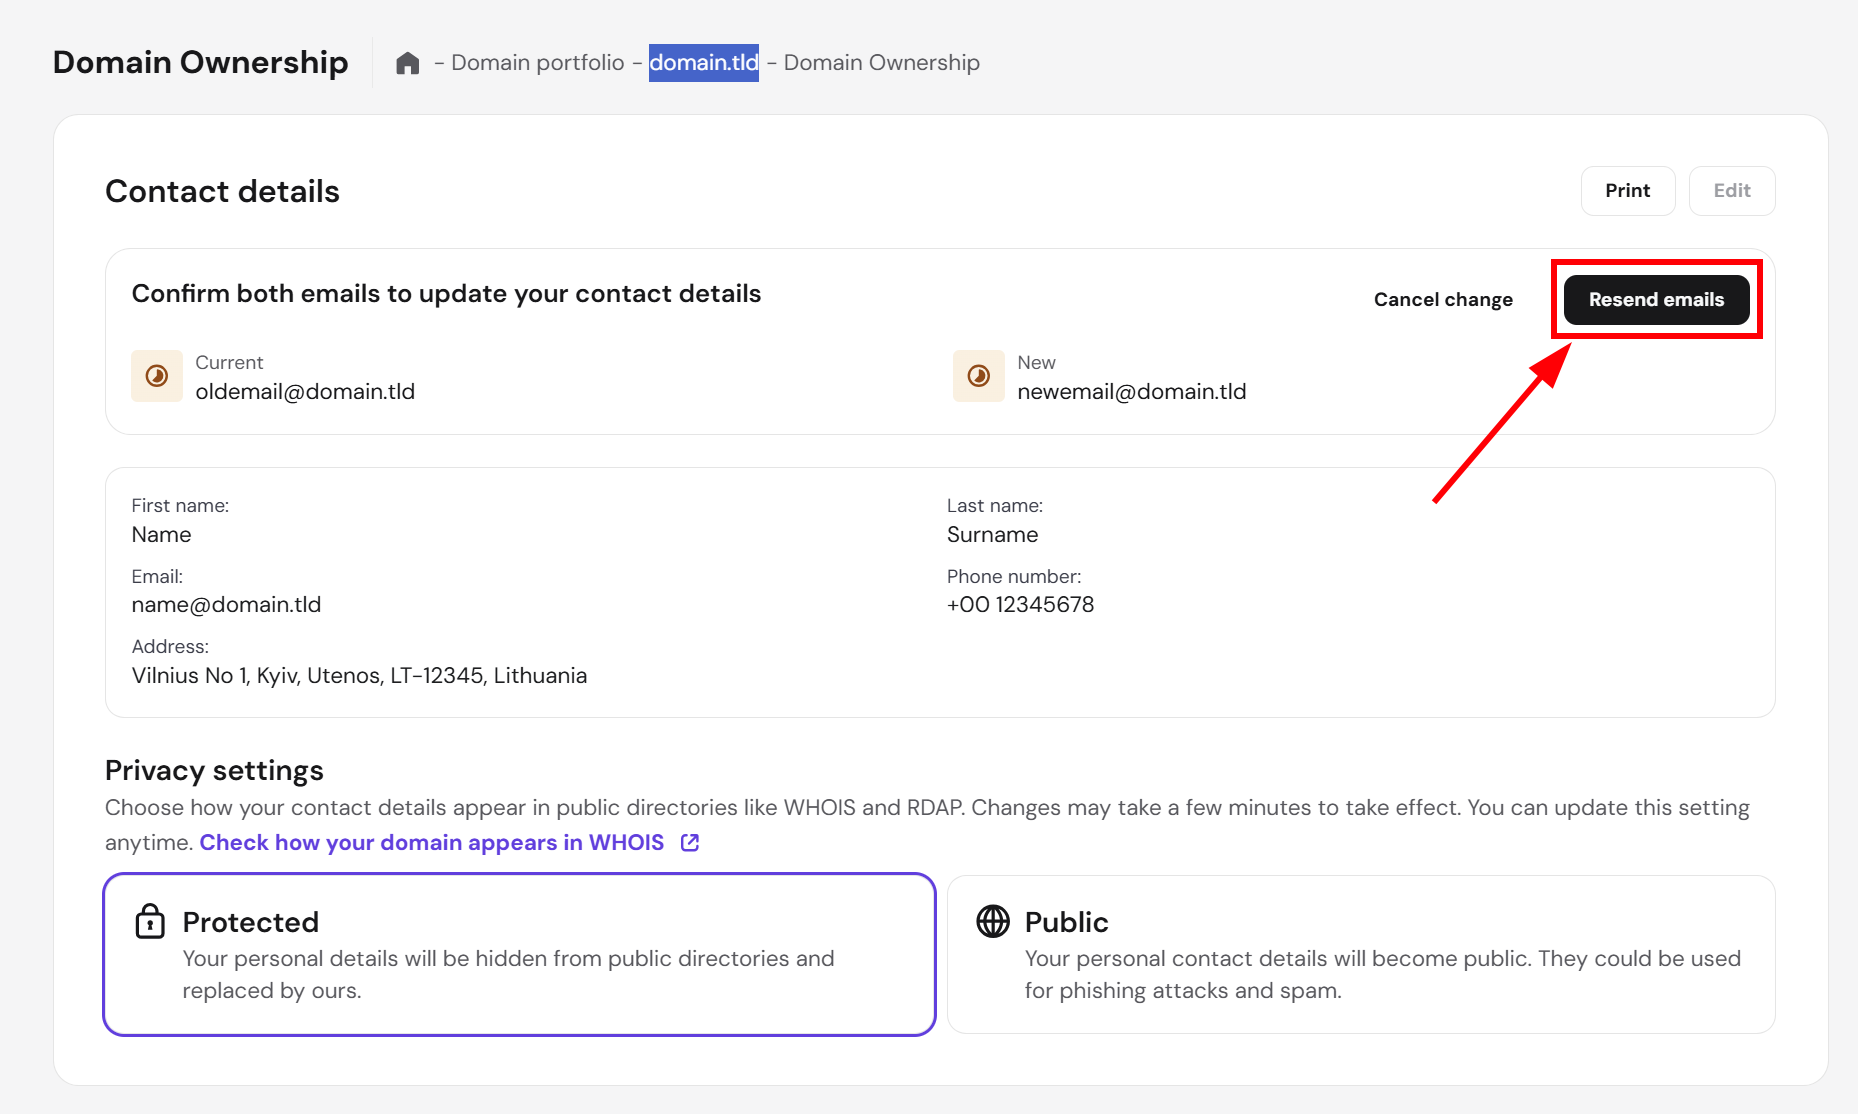This screenshot has width=1858, height=1114.
Task: Click the first name value Name
Action: (161, 535)
